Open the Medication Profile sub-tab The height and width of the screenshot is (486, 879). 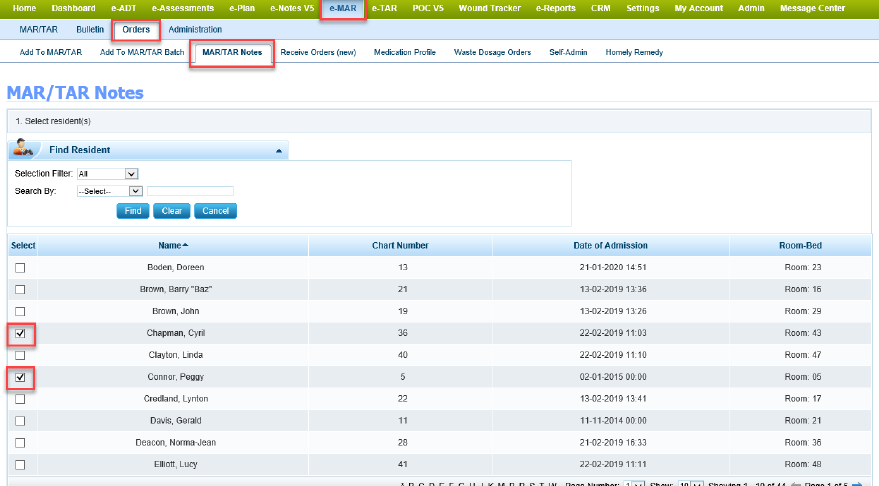(x=404, y=52)
